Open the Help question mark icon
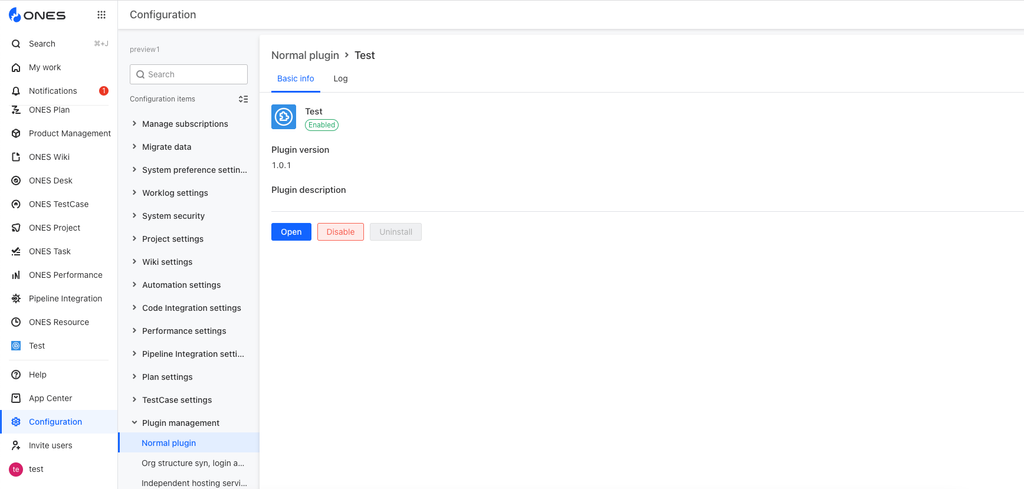1024x489 pixels. tap(16, 375)
